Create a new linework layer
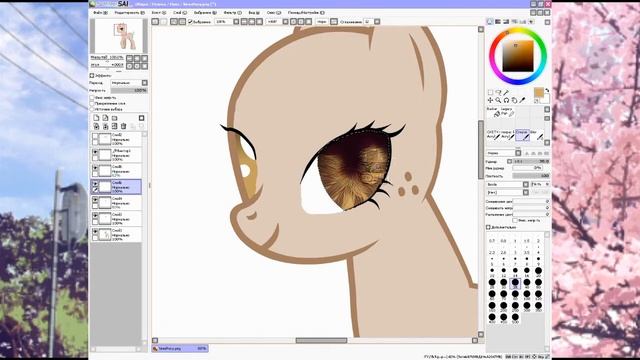The image size is (640, 360). [x=105, y=118]
